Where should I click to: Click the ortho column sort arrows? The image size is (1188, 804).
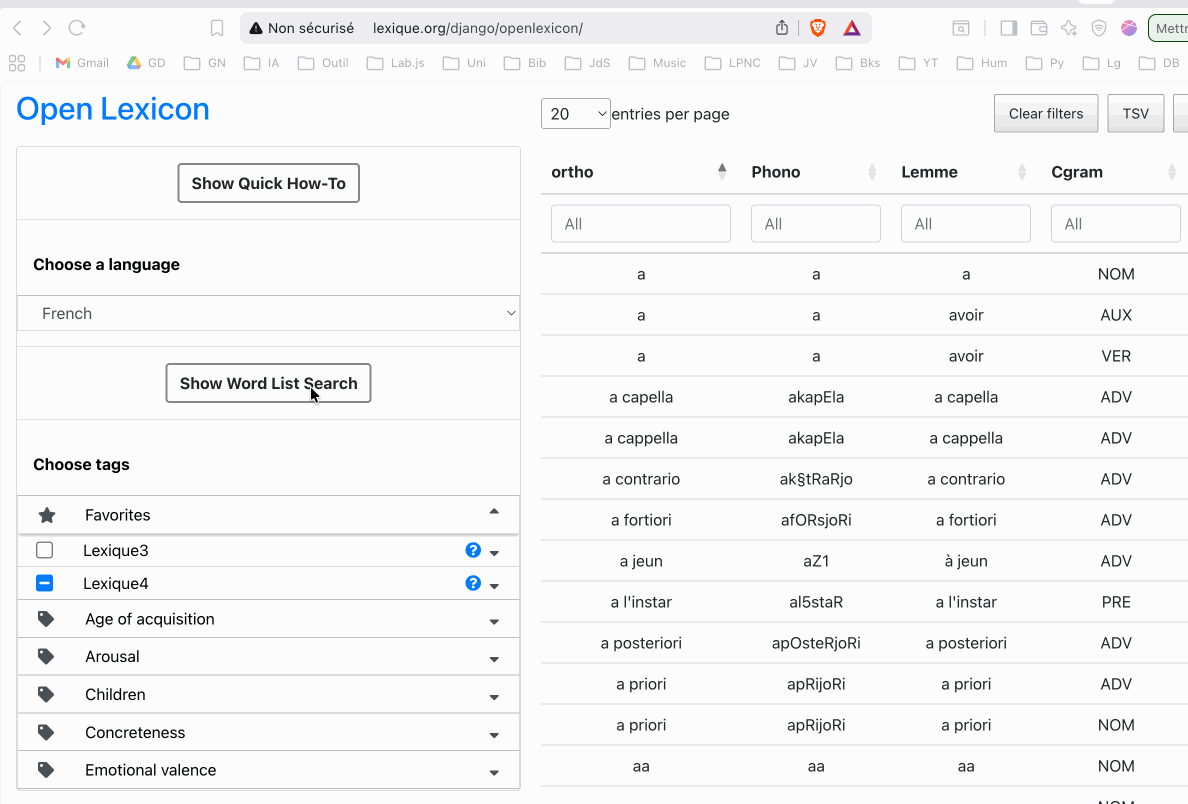coord(722,172)
